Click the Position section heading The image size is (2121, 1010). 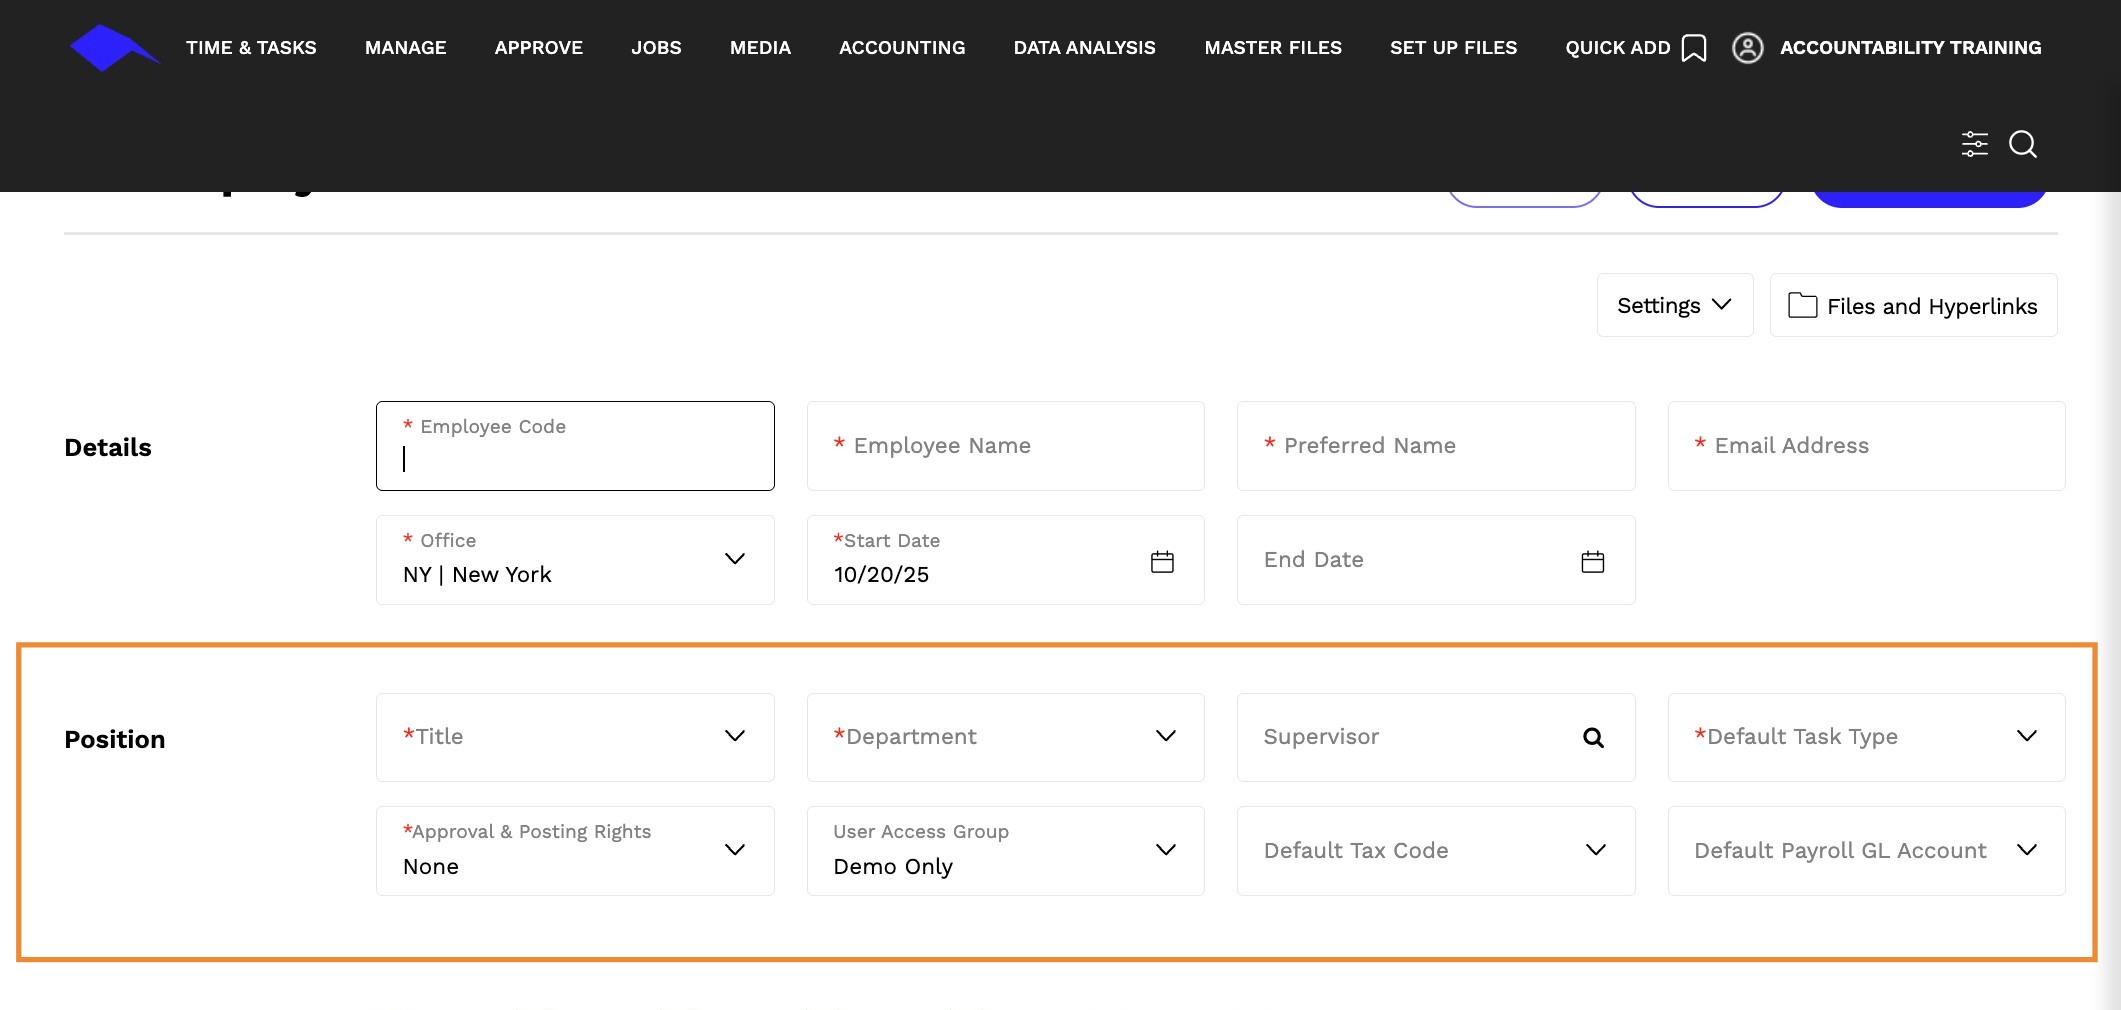click(115, 739)
